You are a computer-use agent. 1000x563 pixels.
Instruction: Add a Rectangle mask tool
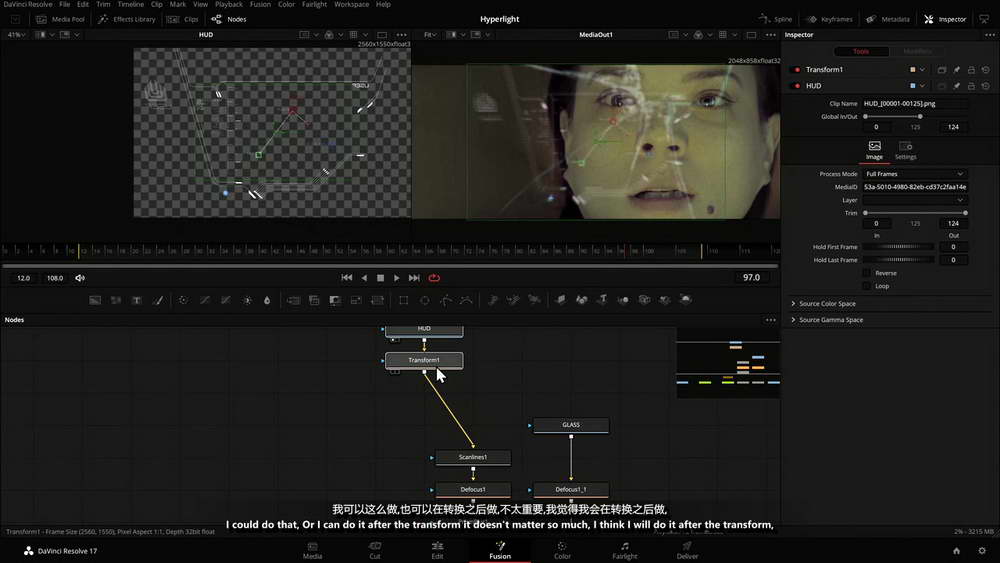point(404,300)
